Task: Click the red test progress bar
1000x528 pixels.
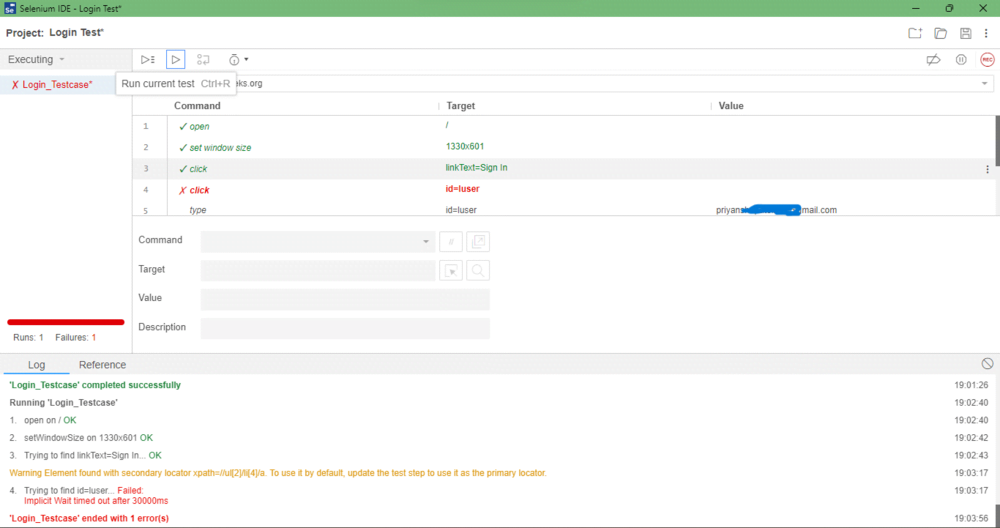Action: pyautogui.click(x=66, y=322)
